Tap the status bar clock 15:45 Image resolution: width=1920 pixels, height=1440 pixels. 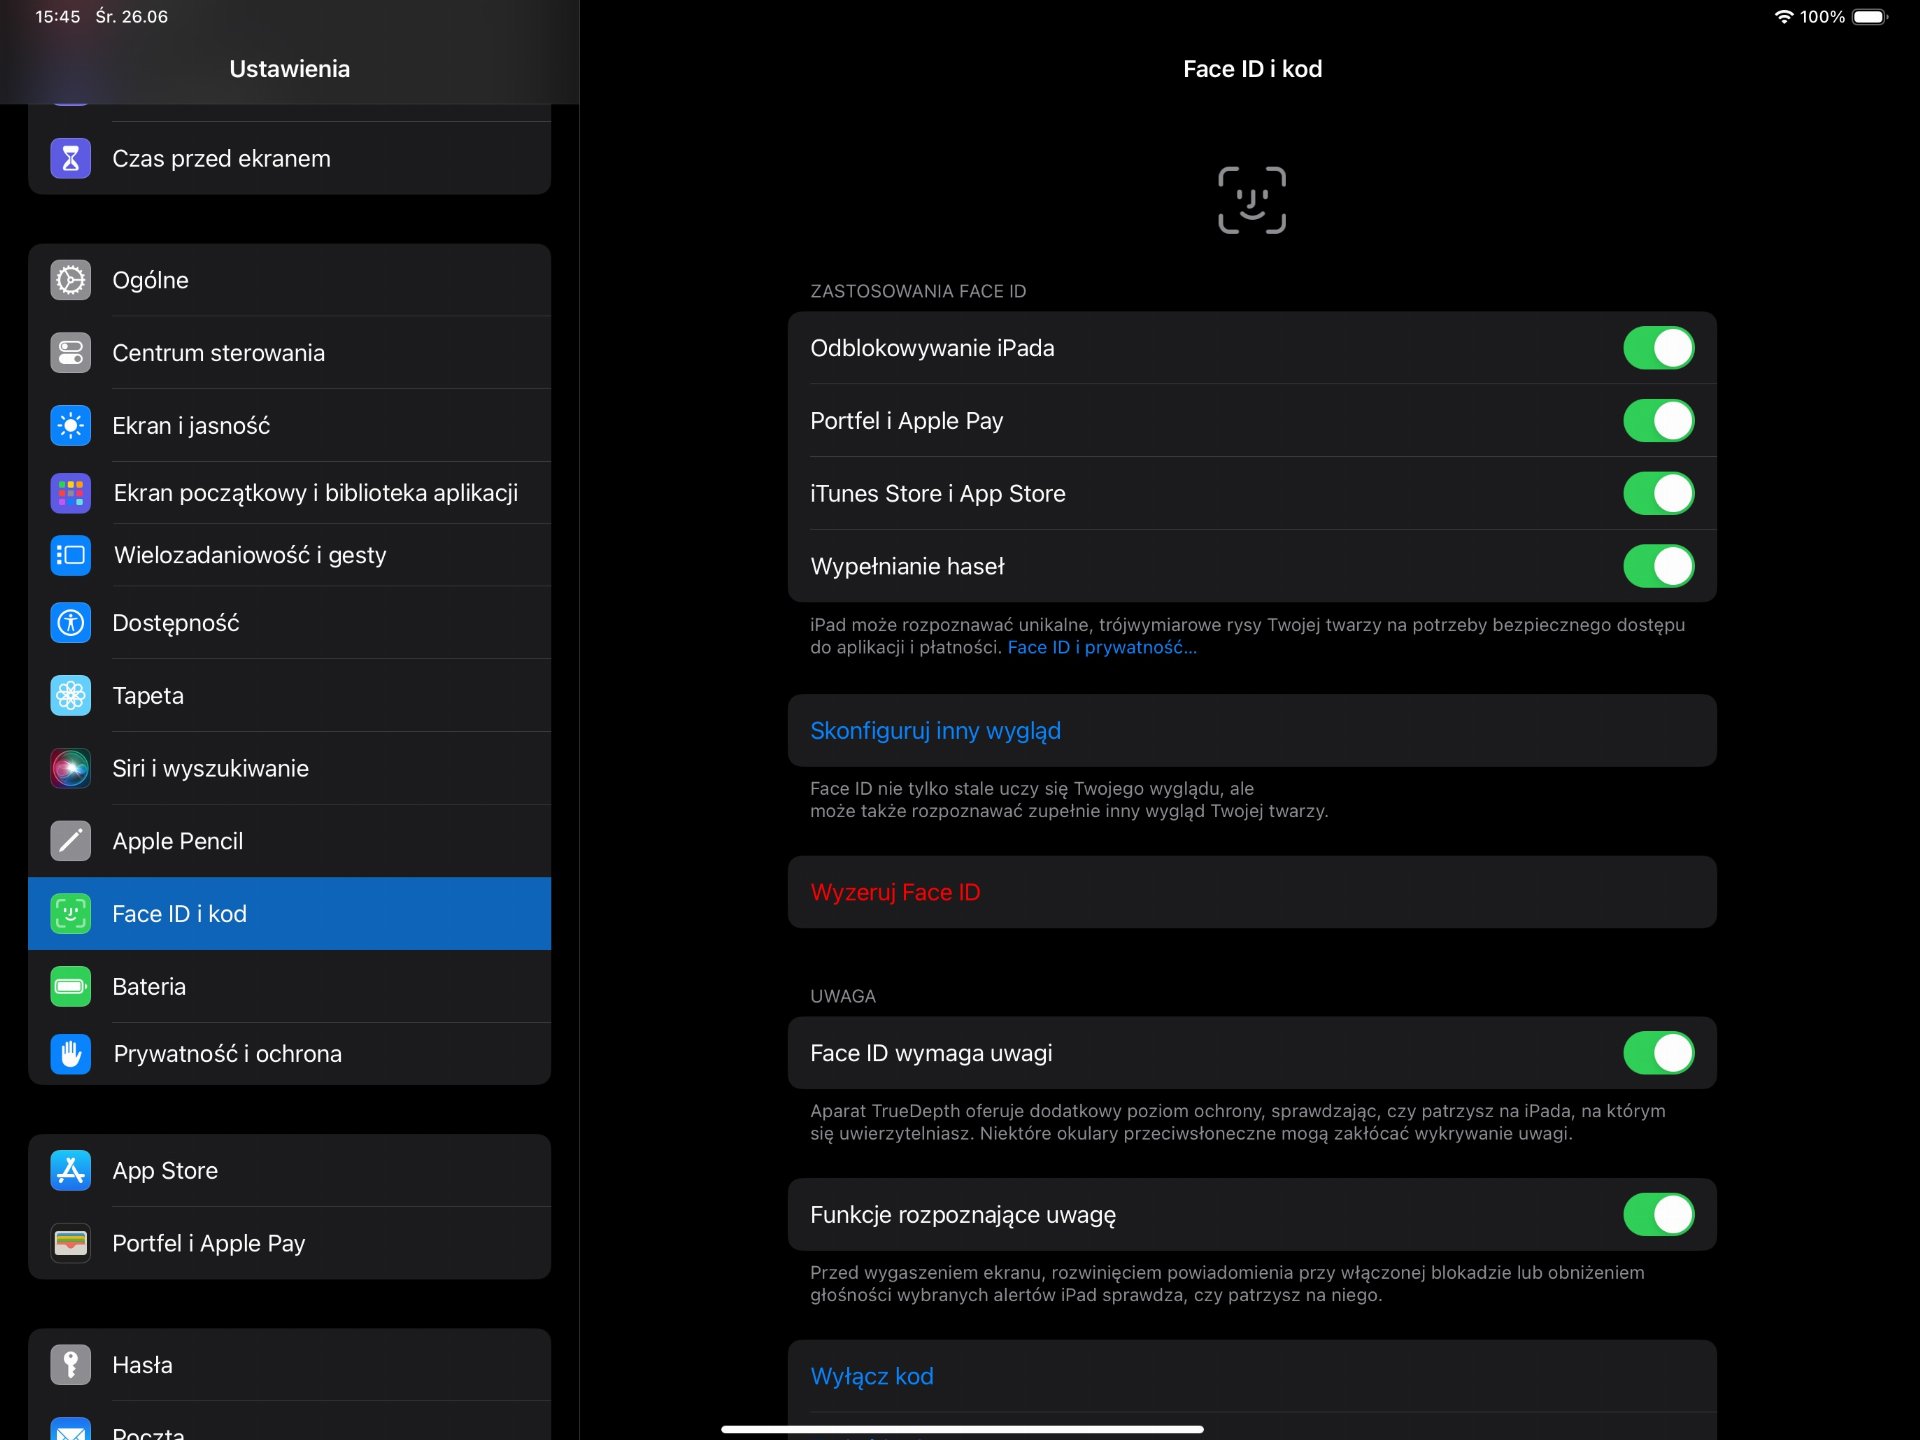coord(57,17)
